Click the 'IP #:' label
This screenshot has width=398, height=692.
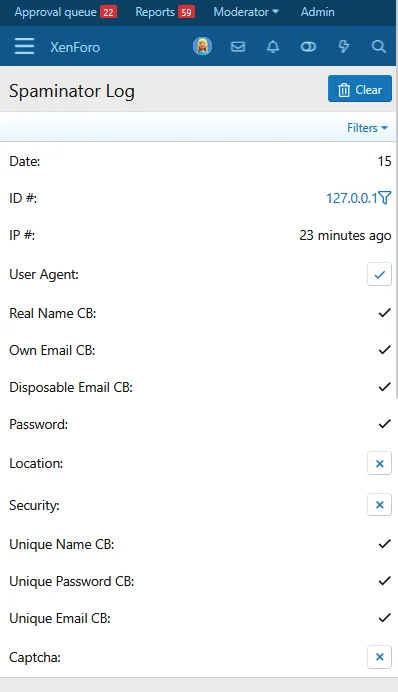22,235
